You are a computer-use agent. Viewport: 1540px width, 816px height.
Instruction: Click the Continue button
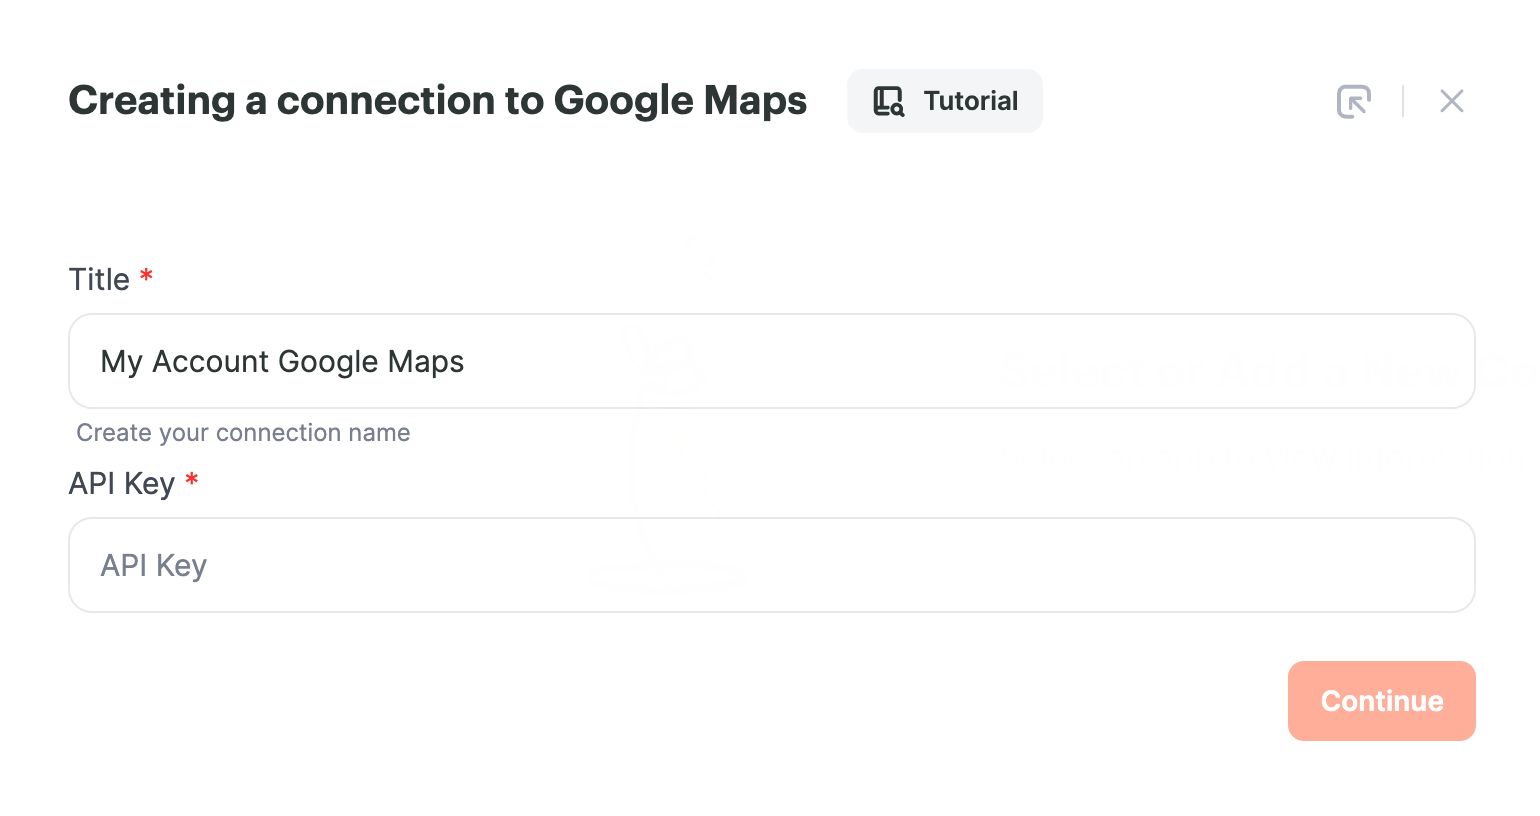1382,701
